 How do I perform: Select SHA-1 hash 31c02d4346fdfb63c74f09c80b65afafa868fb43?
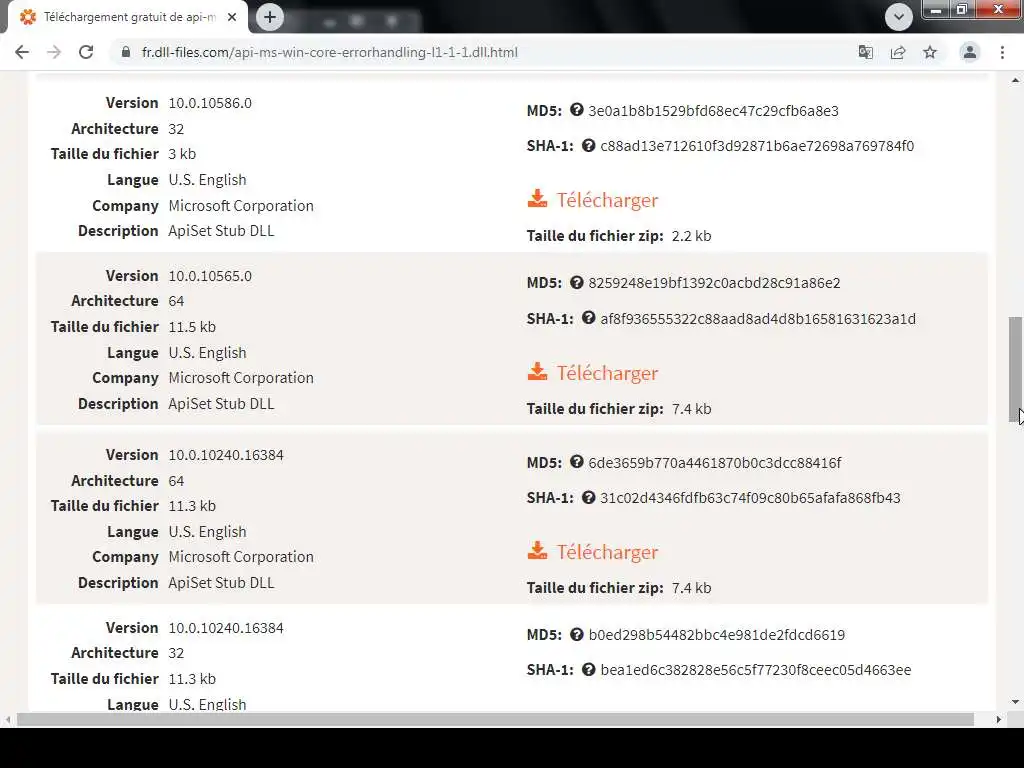pyautogui.click(x=750, y=498)
